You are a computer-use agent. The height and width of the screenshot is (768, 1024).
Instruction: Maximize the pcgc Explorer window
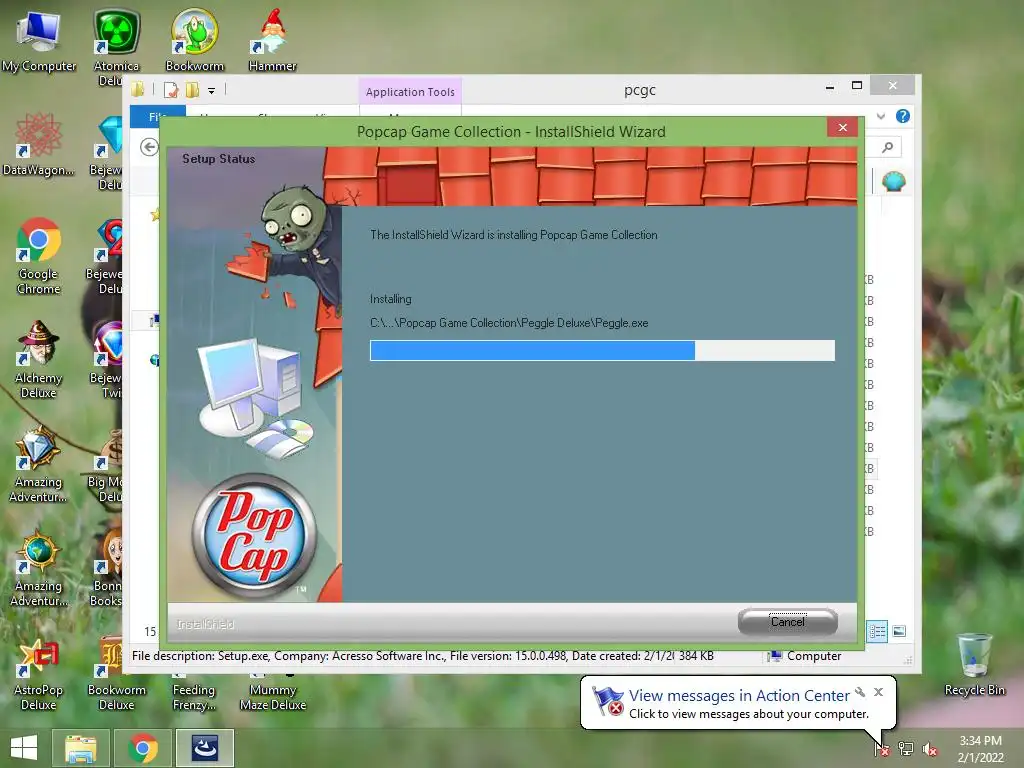857,86
